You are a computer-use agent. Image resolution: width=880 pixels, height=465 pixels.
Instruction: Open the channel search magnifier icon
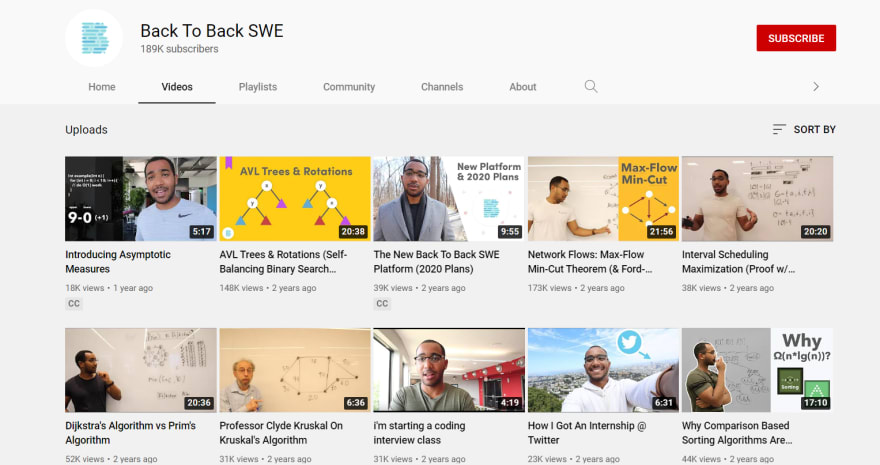pos(591,86)
